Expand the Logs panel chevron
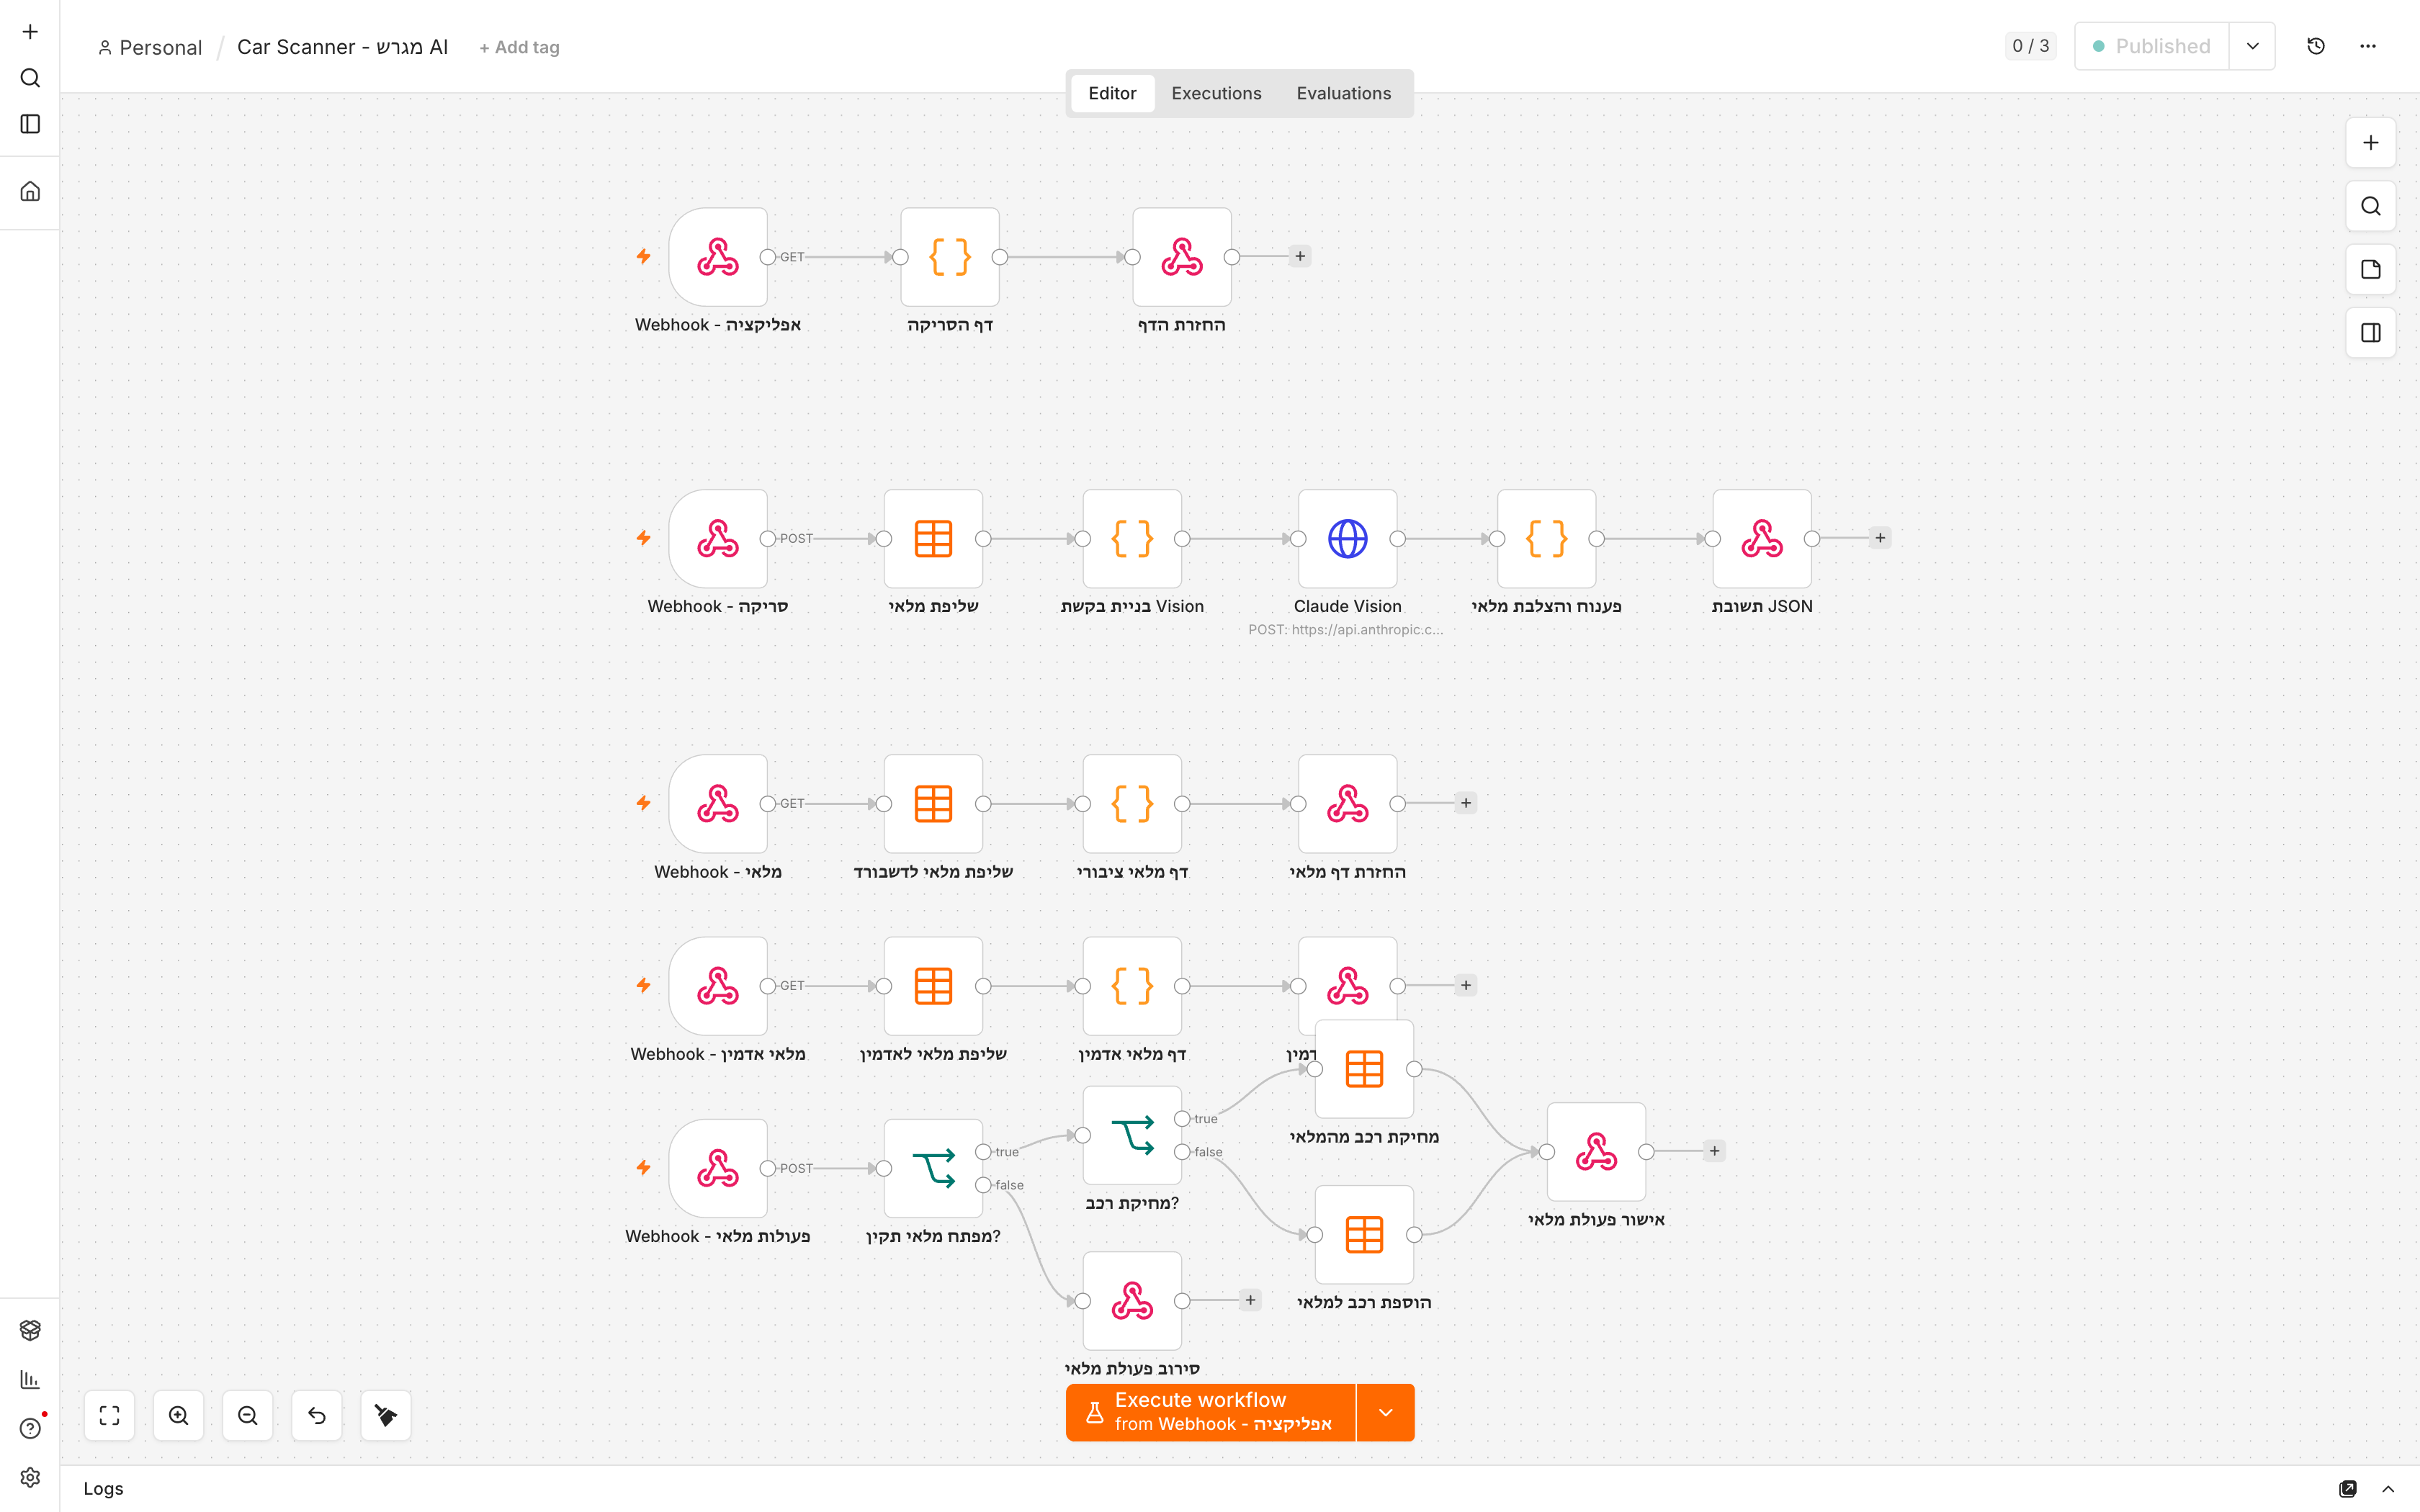This screenshot has height=1512, width=2420. point(2388,1488)
